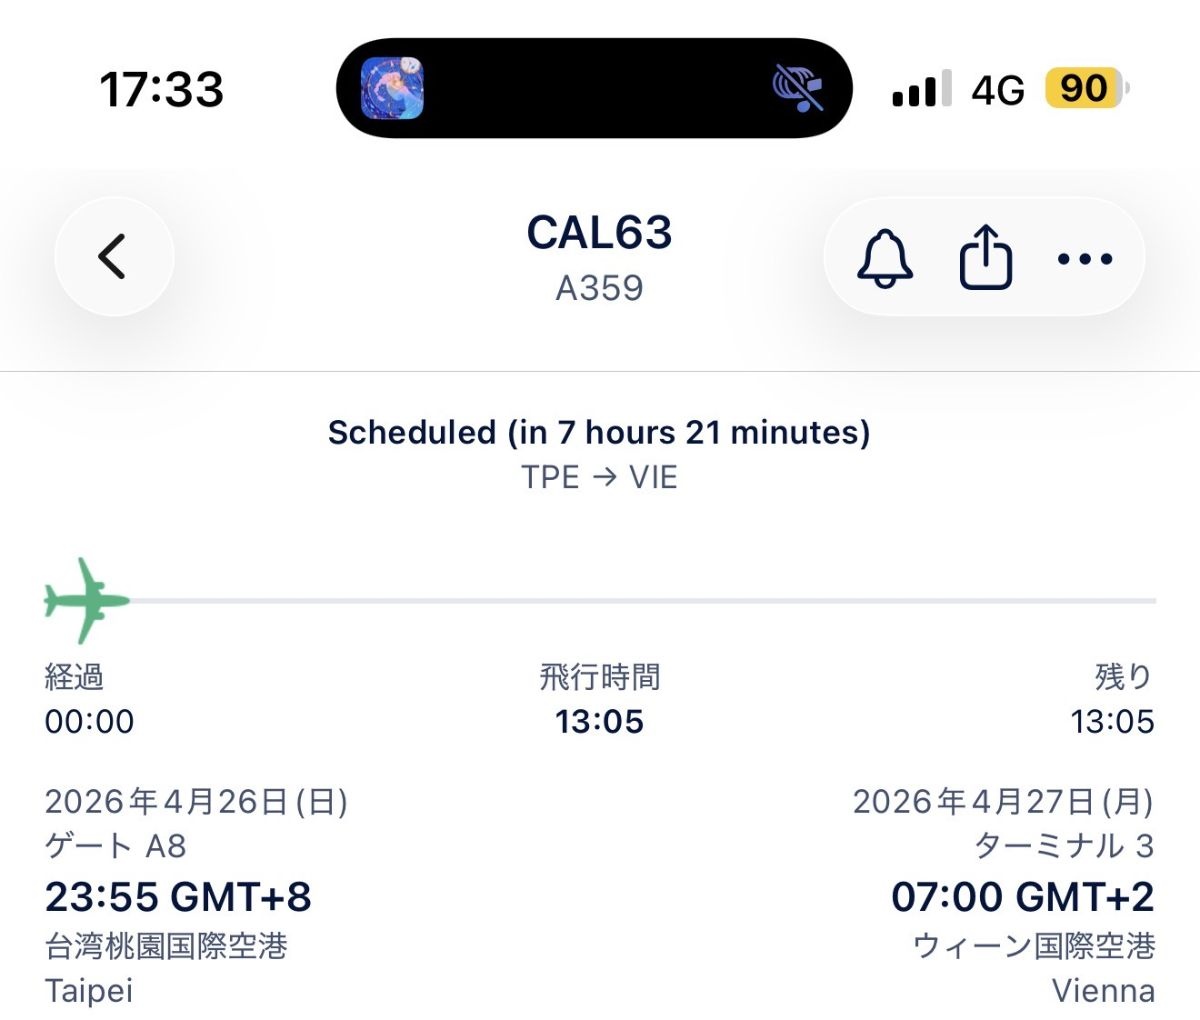Select the 07:00 GMT+2 arrival time
This screenshot has height=1020, width=1200.
coord(1022,897)
